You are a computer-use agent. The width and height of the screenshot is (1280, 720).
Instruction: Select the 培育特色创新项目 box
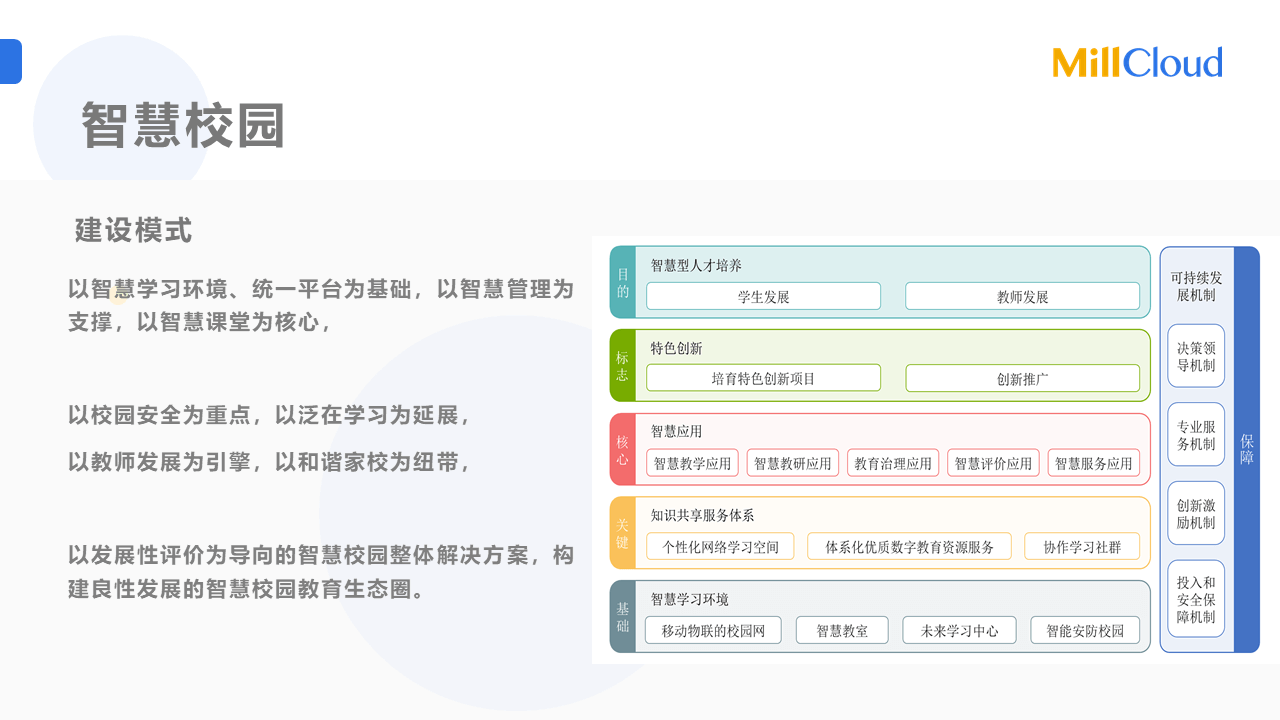[x=763, y=378]
